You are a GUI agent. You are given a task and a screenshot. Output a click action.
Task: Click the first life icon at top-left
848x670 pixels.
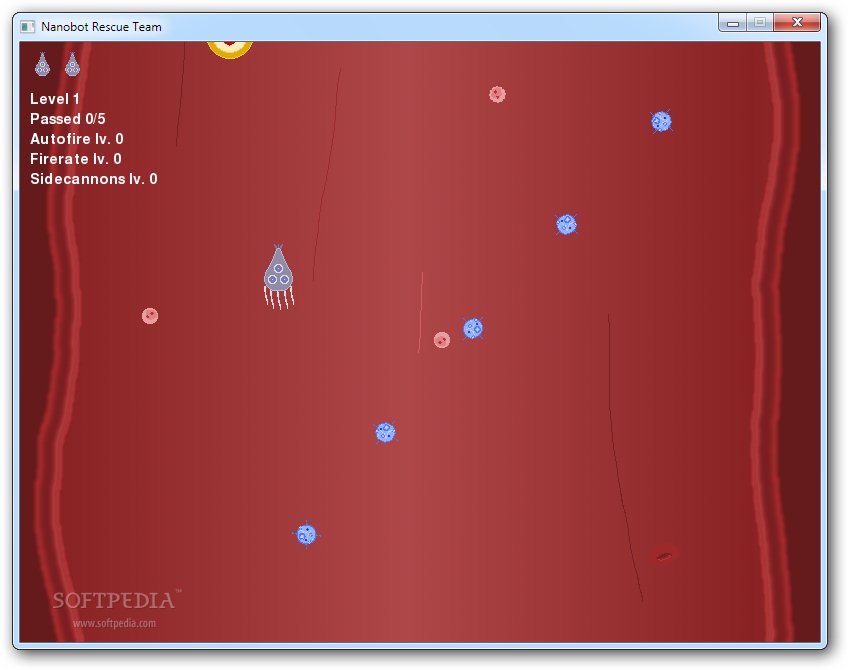[42, 64]
